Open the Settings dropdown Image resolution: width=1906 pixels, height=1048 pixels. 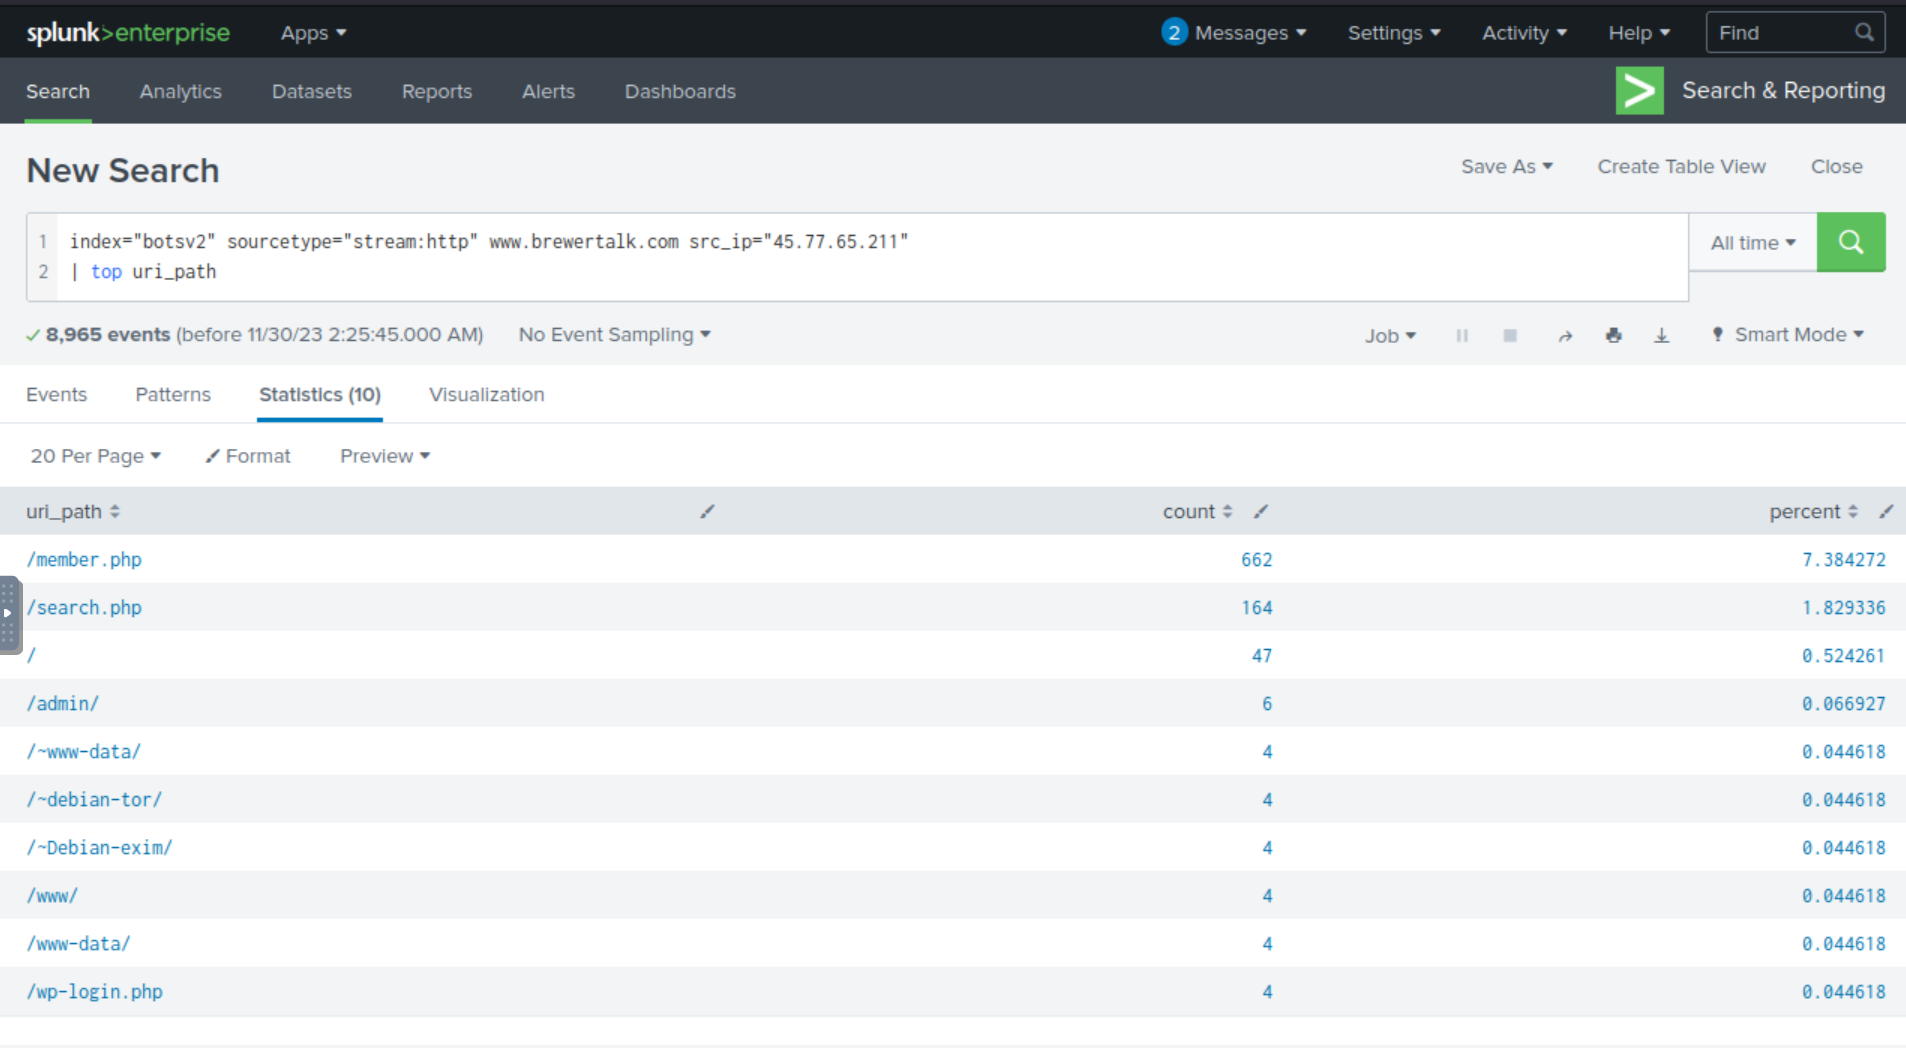pos(1394,33)
